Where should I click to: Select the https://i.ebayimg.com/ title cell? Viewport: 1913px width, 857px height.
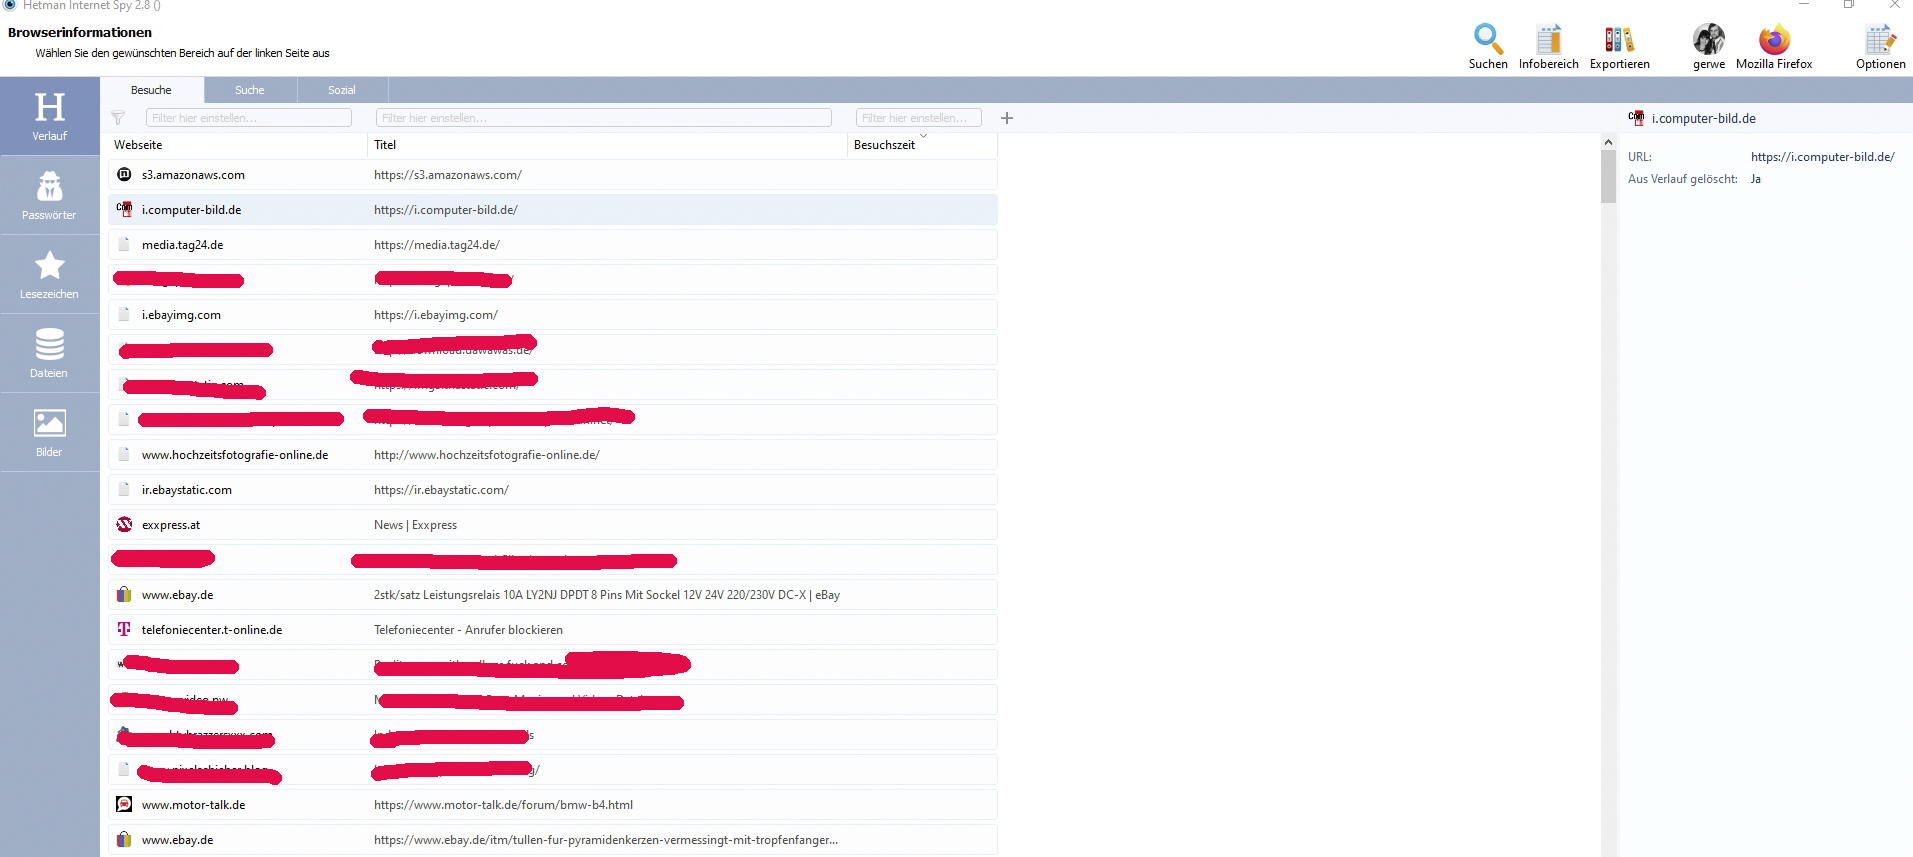click(x=436, y=315)
